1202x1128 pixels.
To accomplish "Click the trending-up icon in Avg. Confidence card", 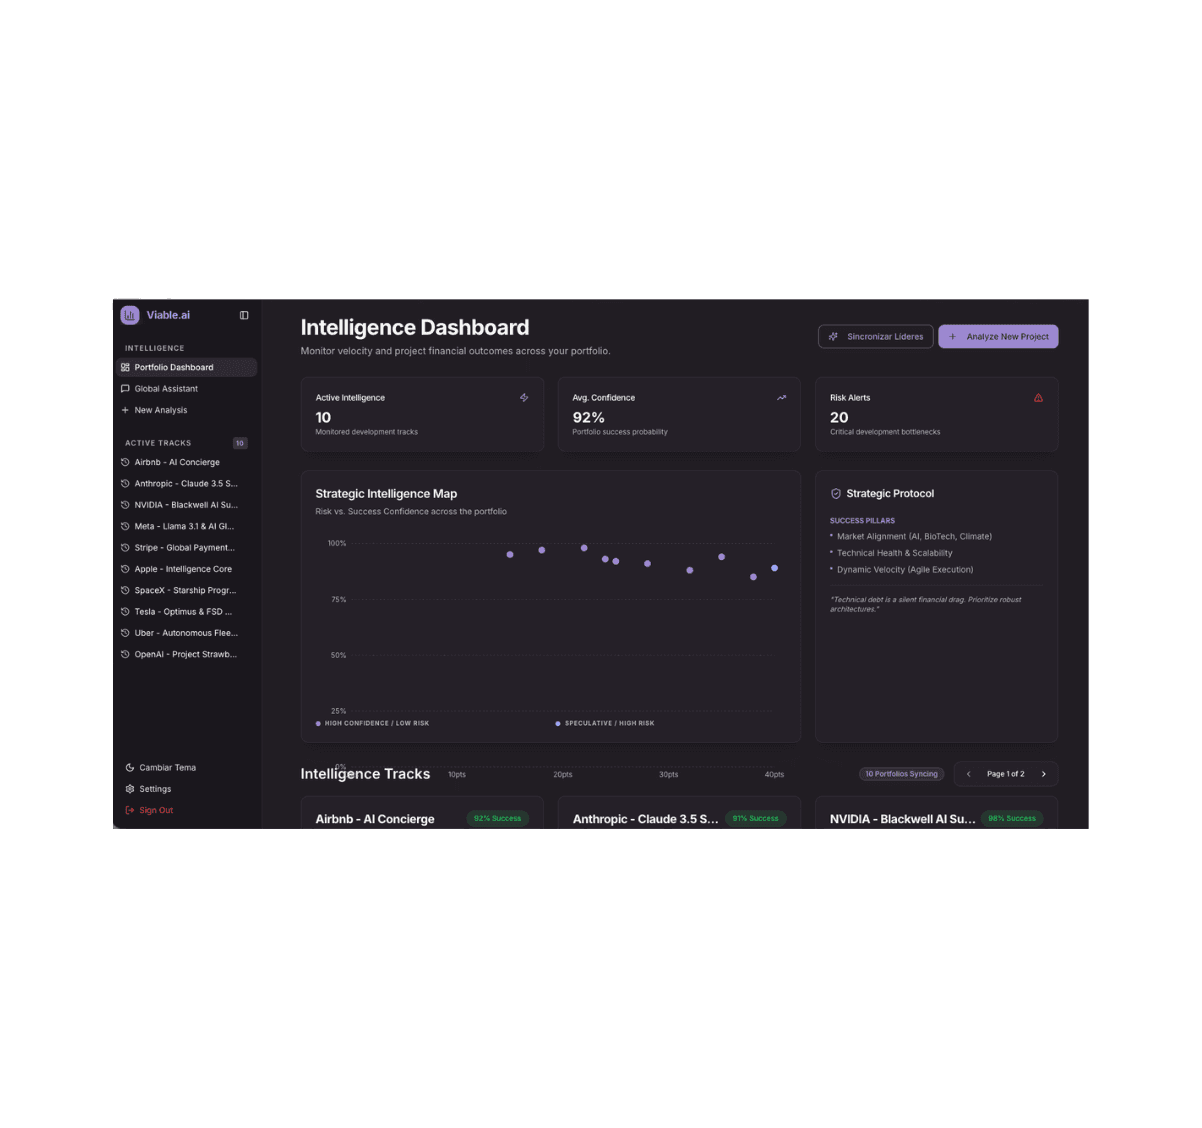I will [x=782, y=398].
